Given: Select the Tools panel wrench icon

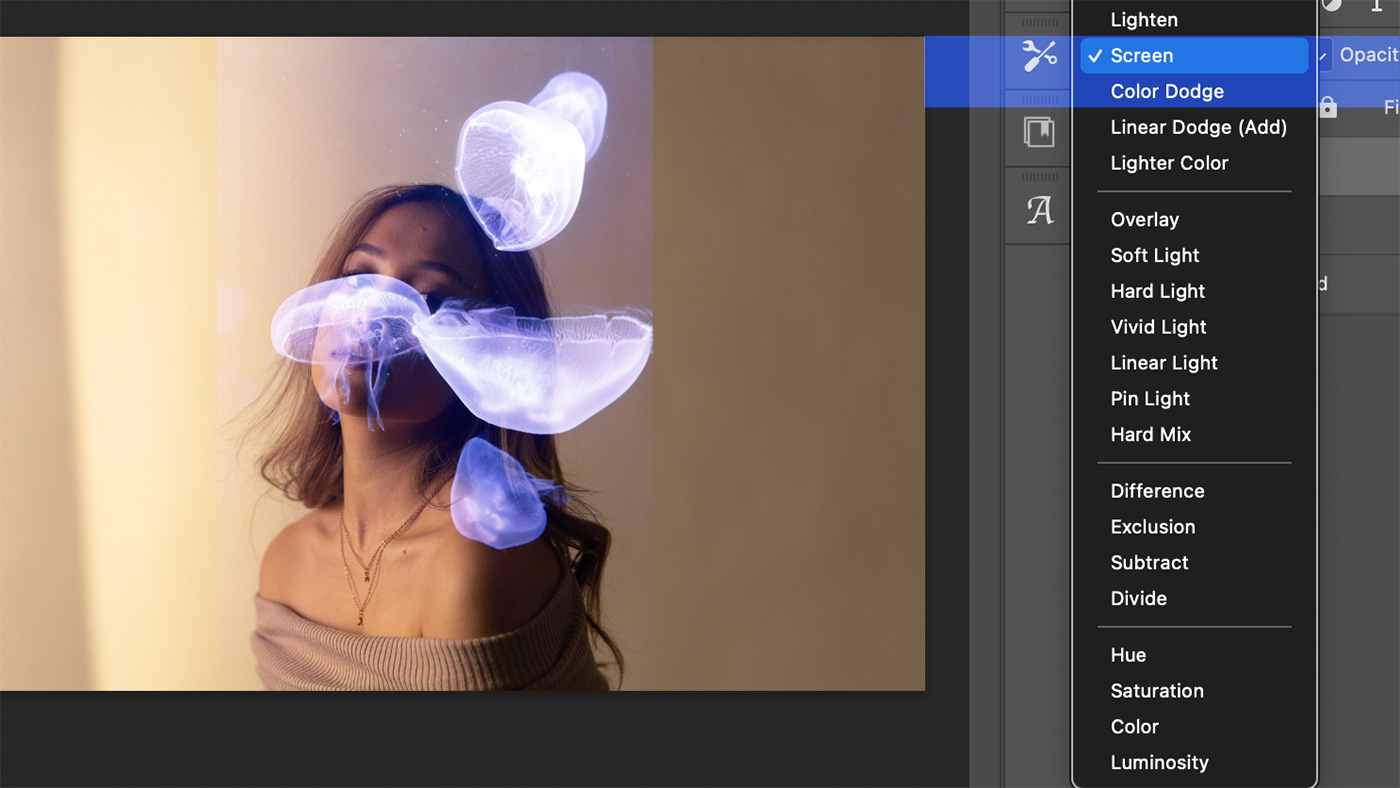Looking at the screenshot, I should pos(1040,55).
